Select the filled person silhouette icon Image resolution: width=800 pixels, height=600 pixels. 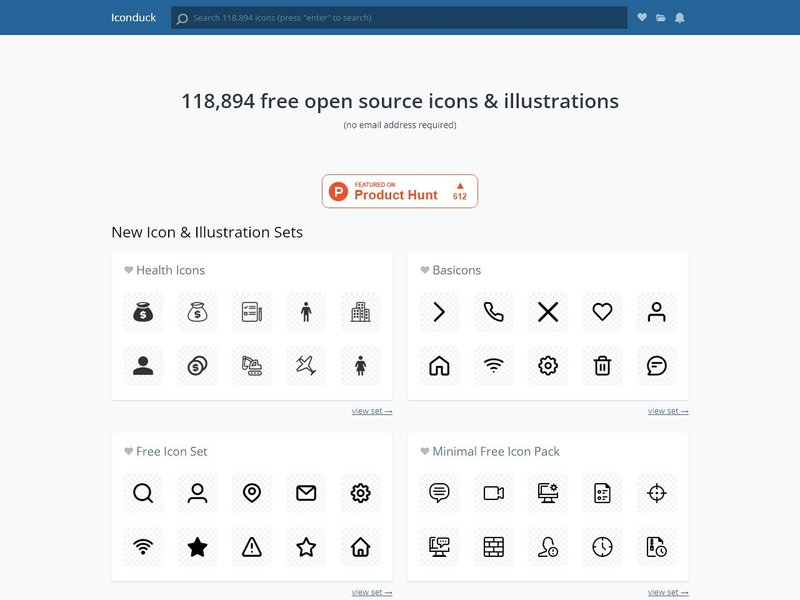click(x=143, y=366)
